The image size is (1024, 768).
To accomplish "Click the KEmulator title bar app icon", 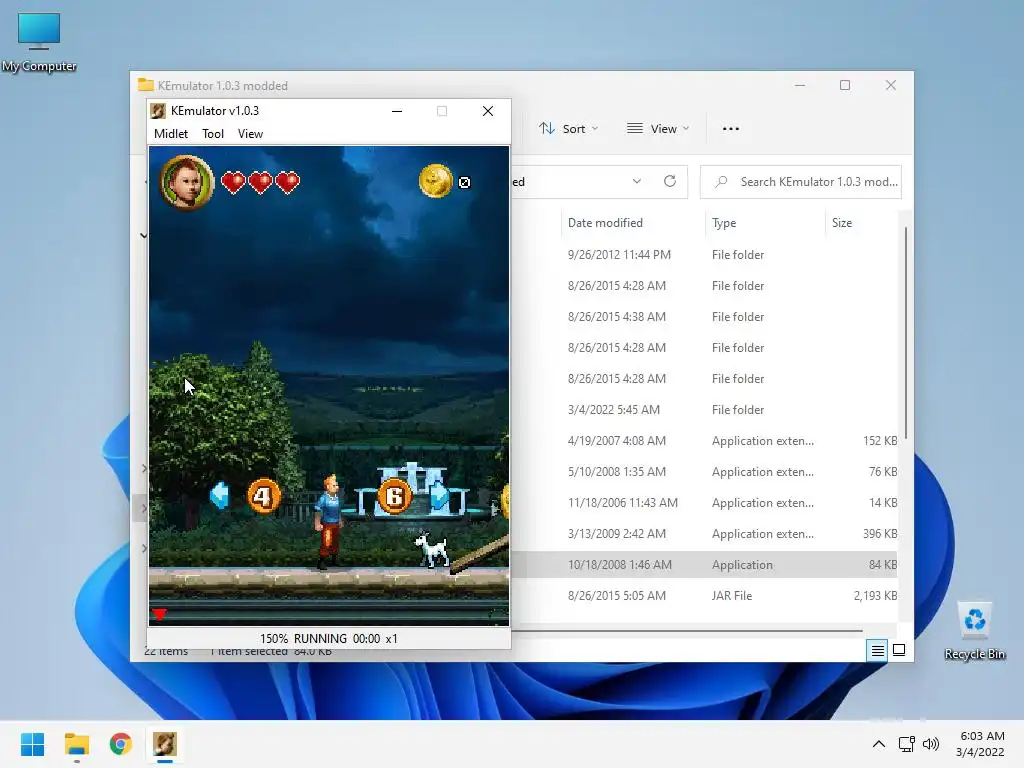I will [x=158, y=111].
